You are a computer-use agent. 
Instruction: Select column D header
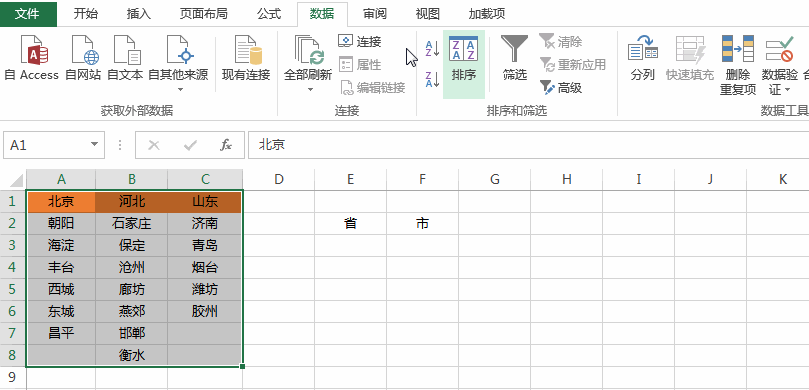tap(279, 180)
